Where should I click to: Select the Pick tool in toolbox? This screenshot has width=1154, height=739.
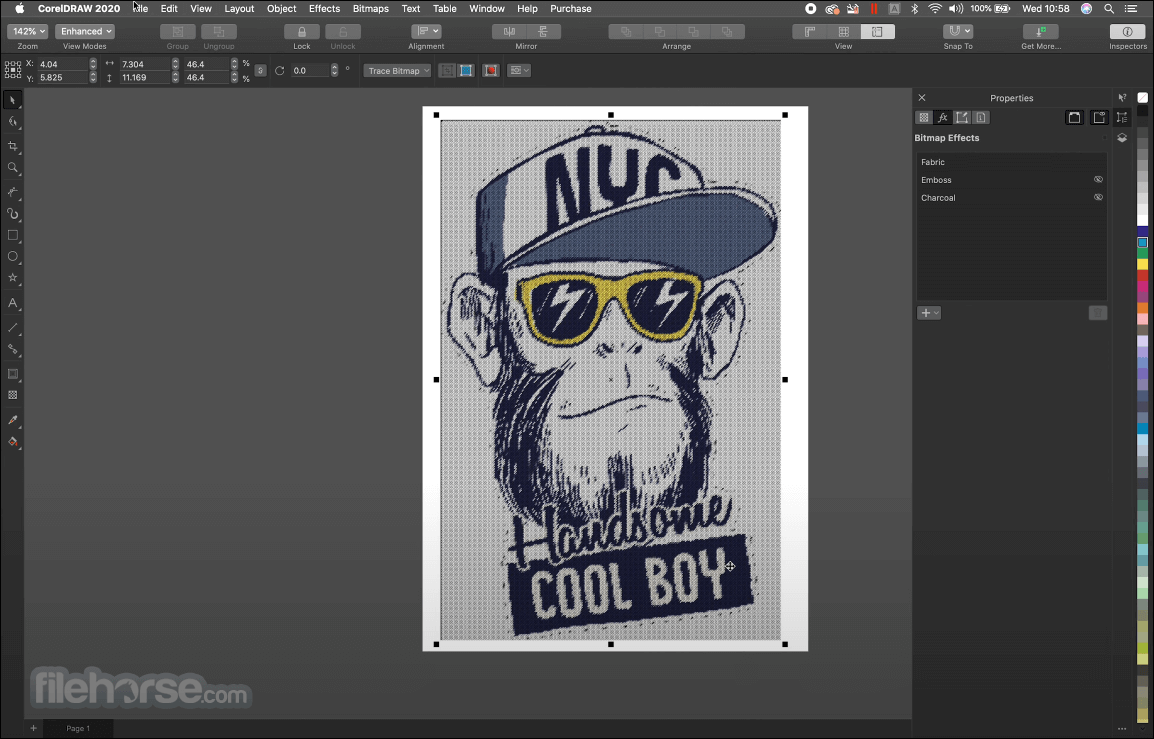pyautogui.click(x=13, y=100)
